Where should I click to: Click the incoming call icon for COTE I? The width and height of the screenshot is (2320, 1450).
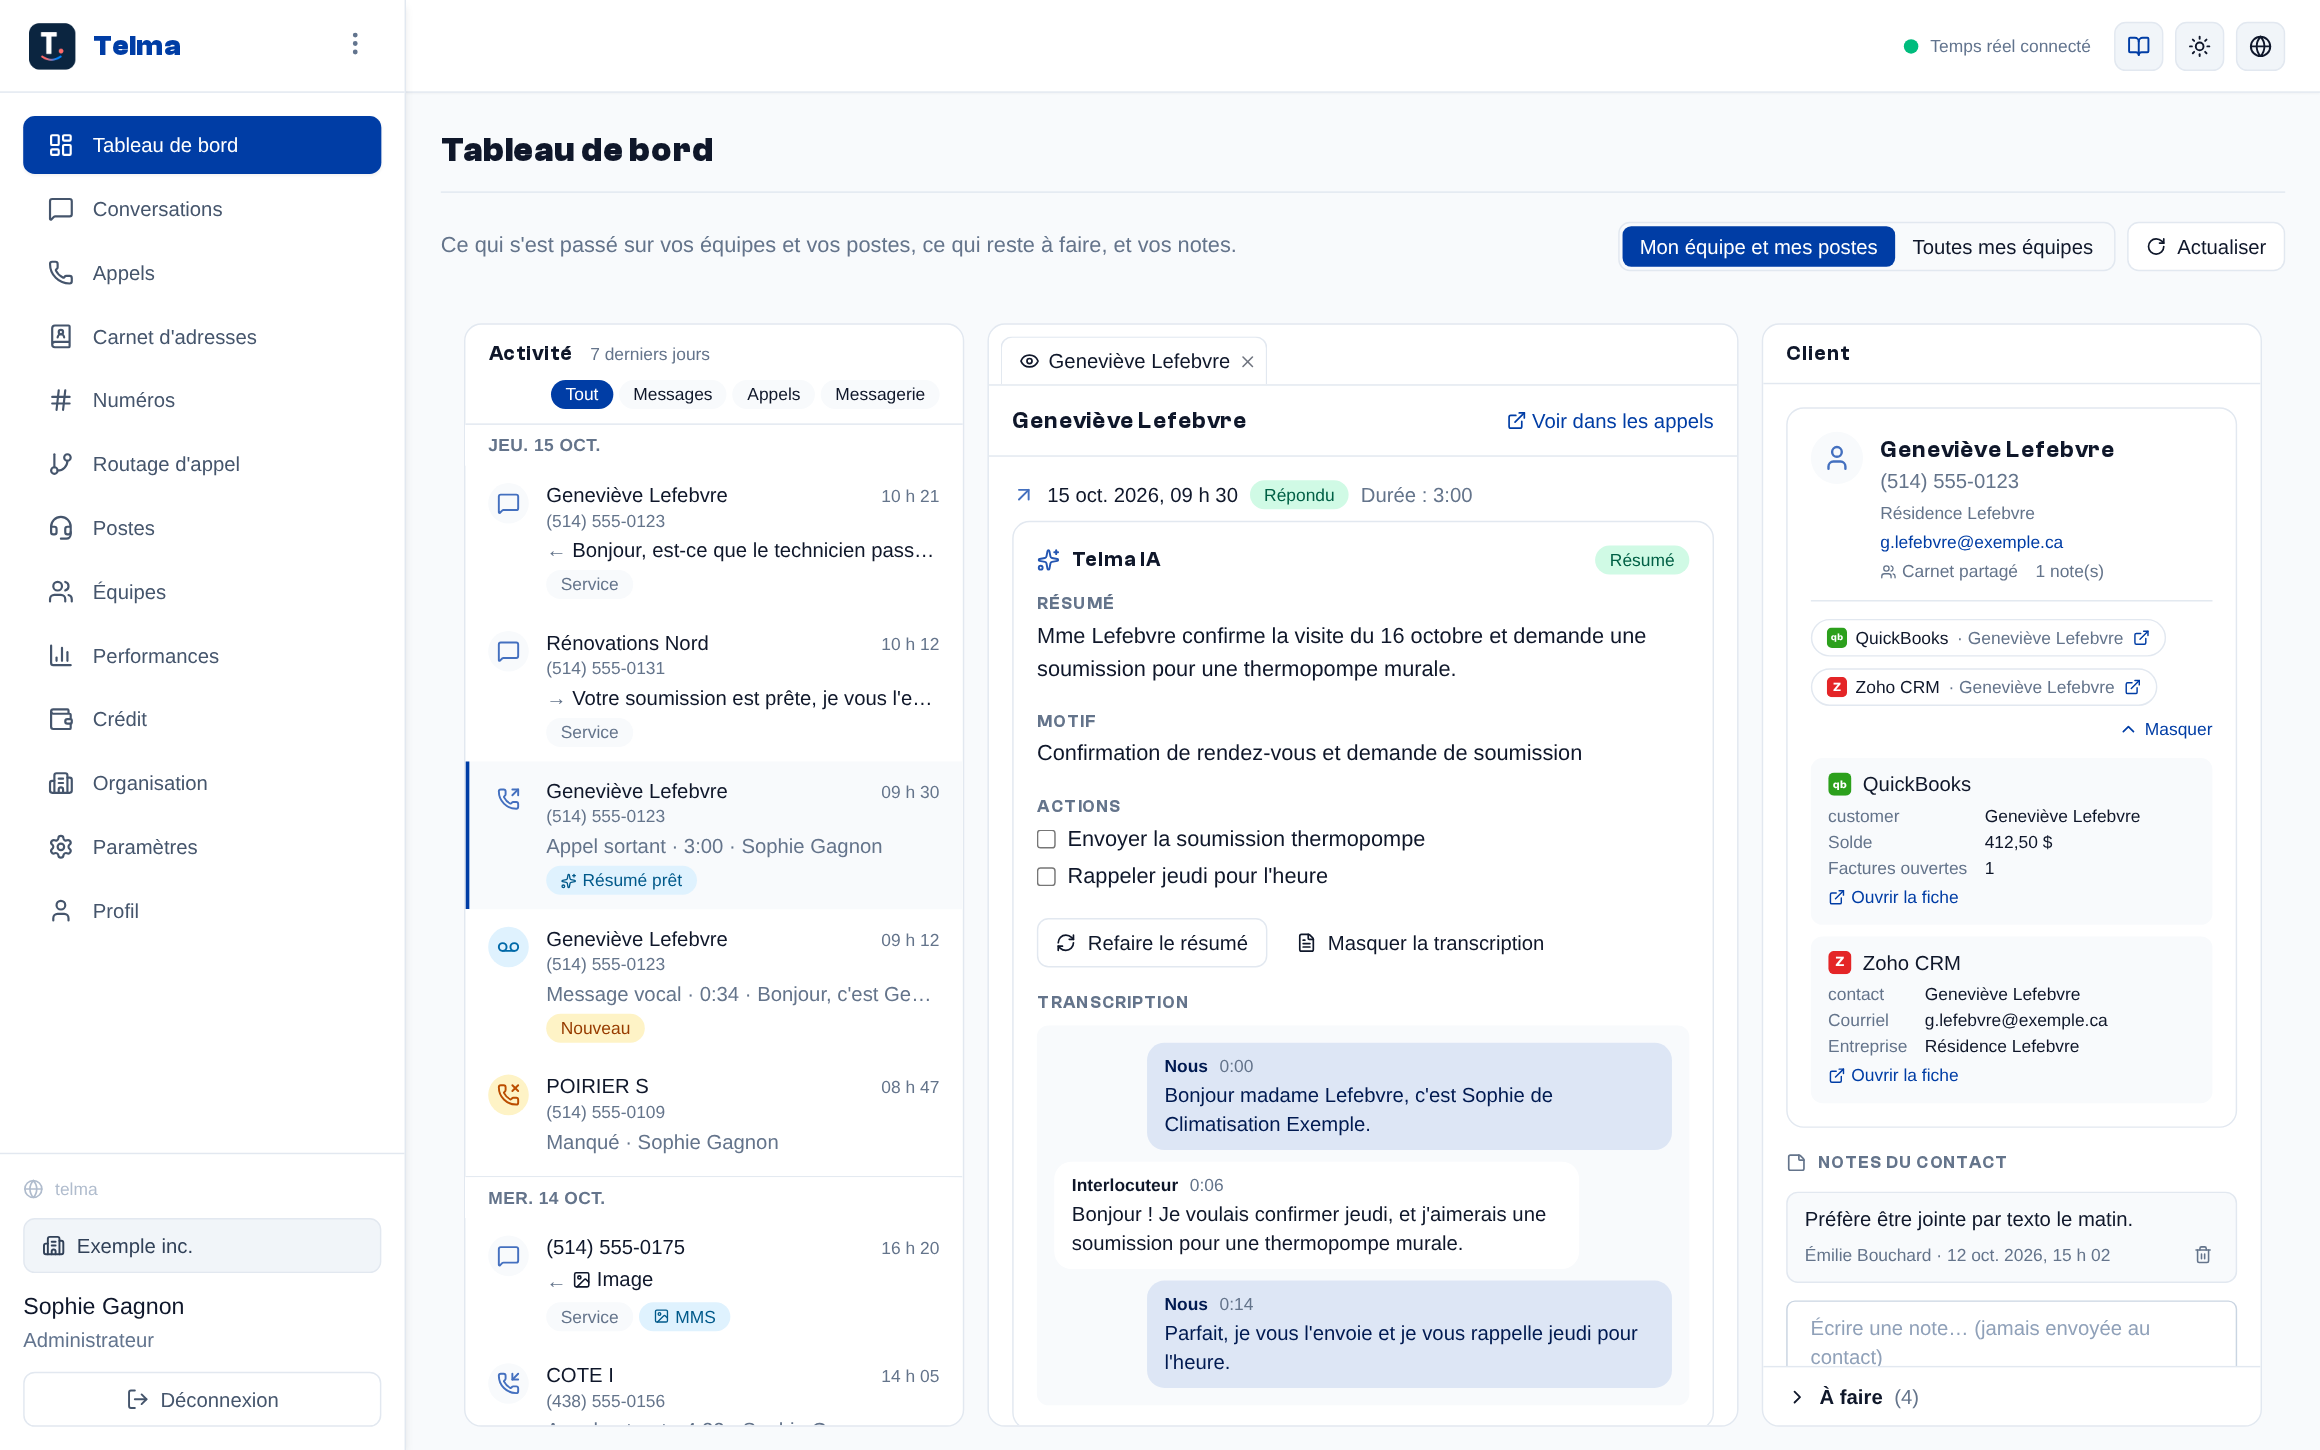(x=508, y=1383)
